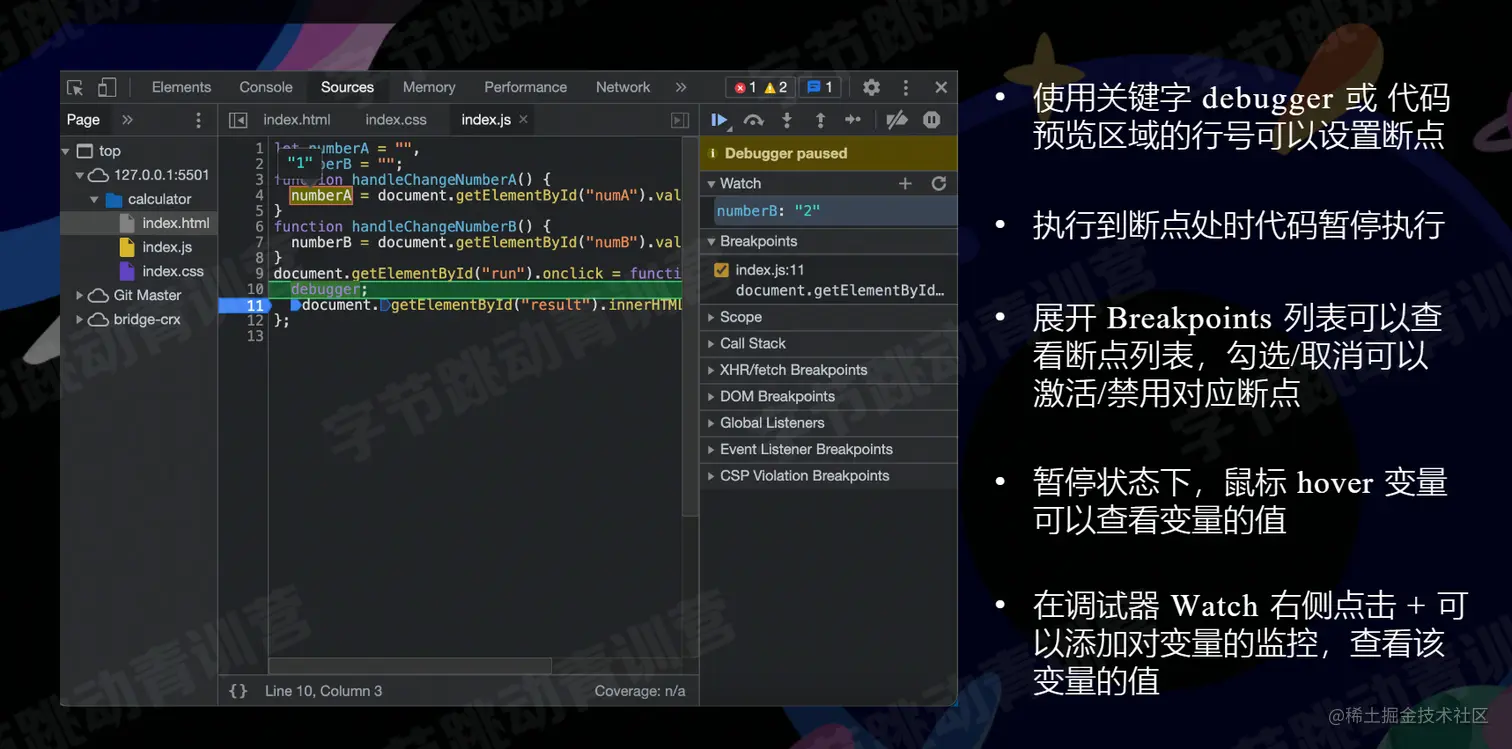Toggle pause on exceptions
The image size is (1512, 749).
point(931,120)
